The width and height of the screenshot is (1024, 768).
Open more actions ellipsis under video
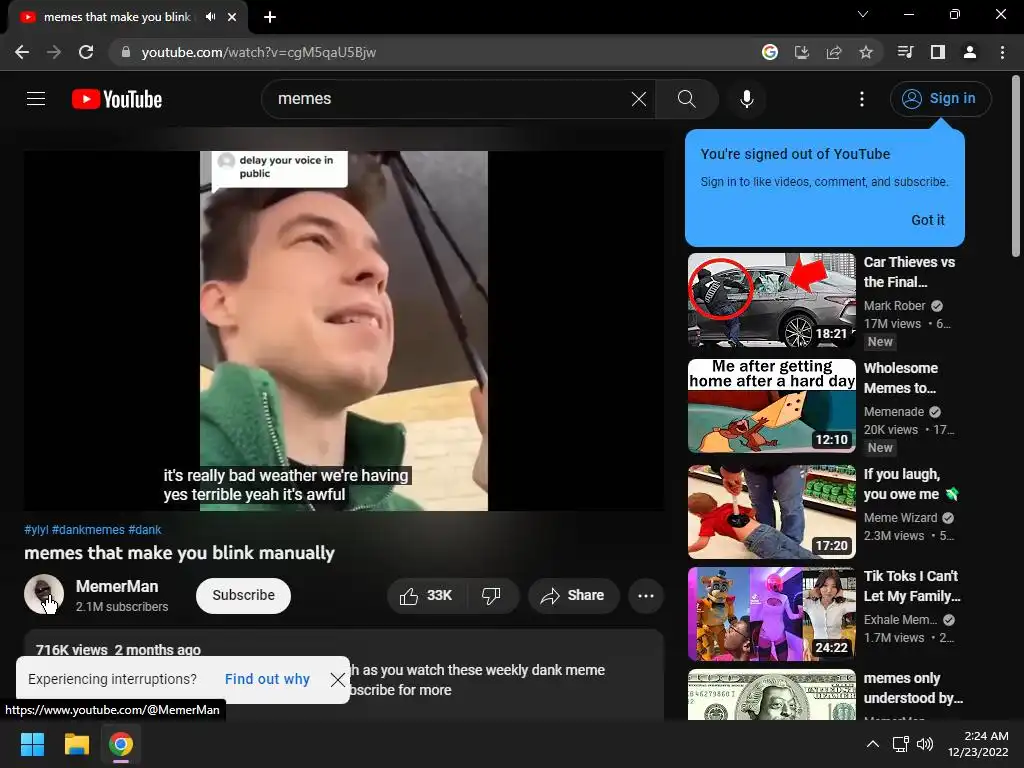[646, 596]
